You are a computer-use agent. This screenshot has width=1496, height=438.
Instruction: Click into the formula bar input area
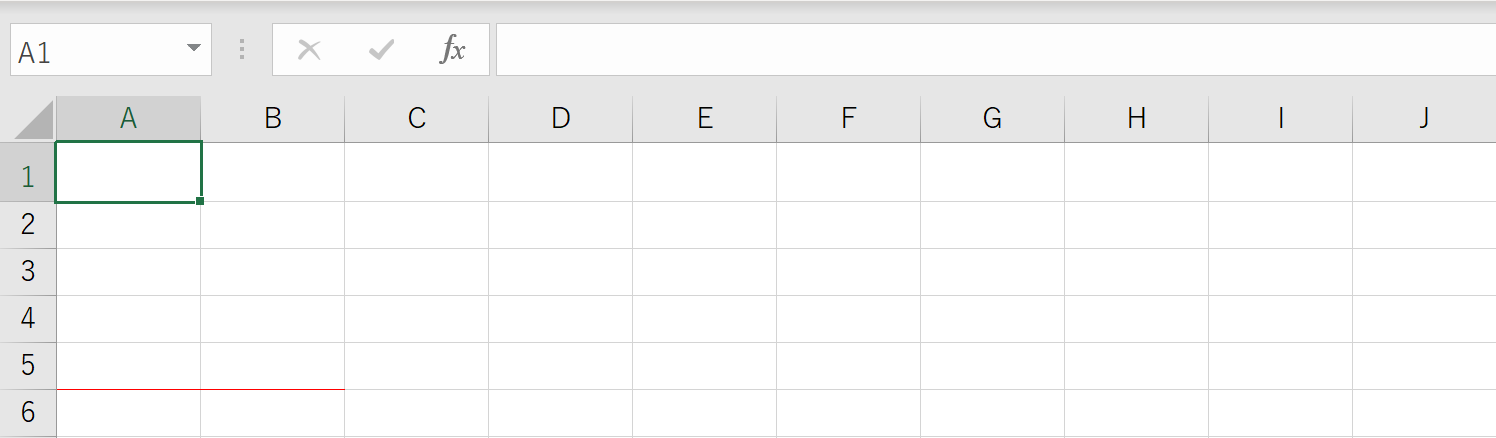(995, 50)
